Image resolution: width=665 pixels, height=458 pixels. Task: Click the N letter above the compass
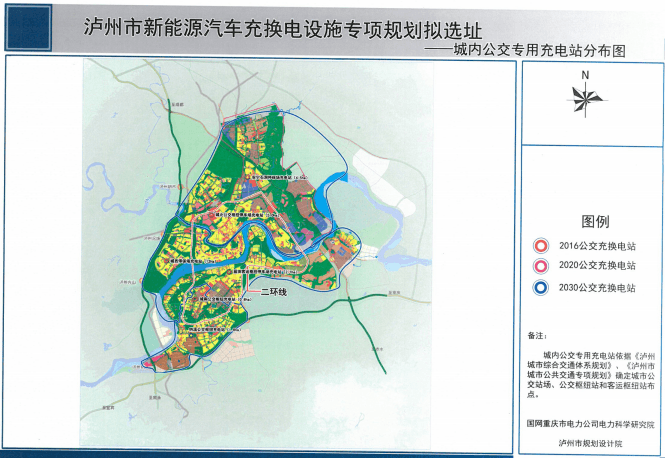coord(585,75)
